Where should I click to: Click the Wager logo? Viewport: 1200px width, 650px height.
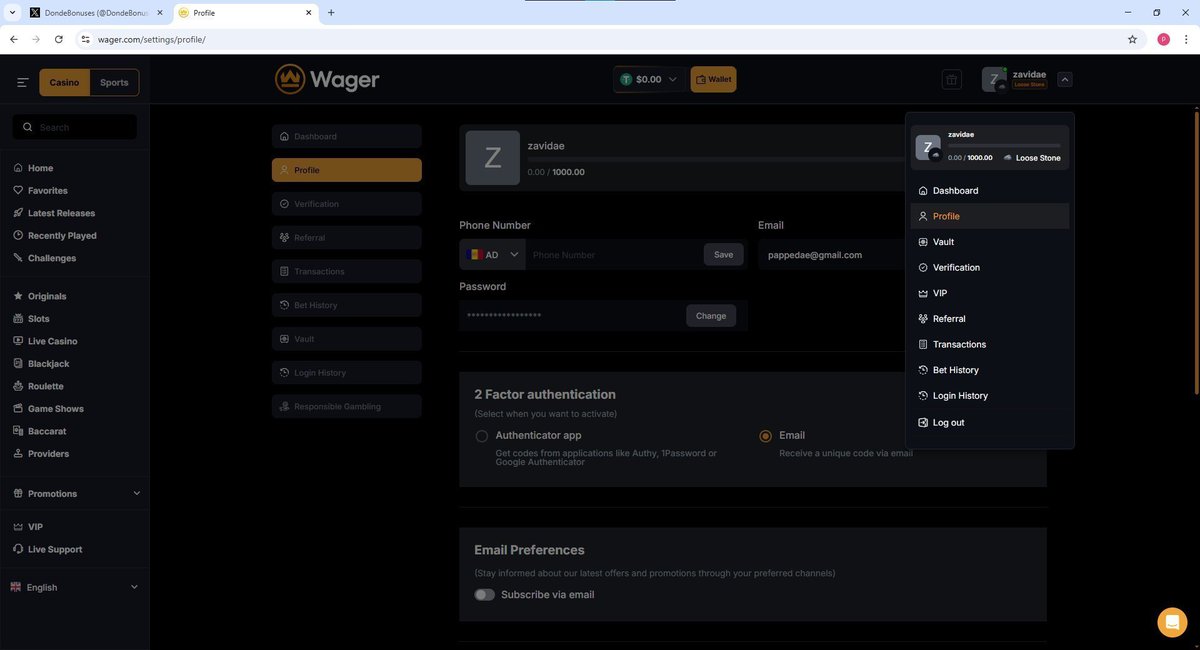coord(327,79)
